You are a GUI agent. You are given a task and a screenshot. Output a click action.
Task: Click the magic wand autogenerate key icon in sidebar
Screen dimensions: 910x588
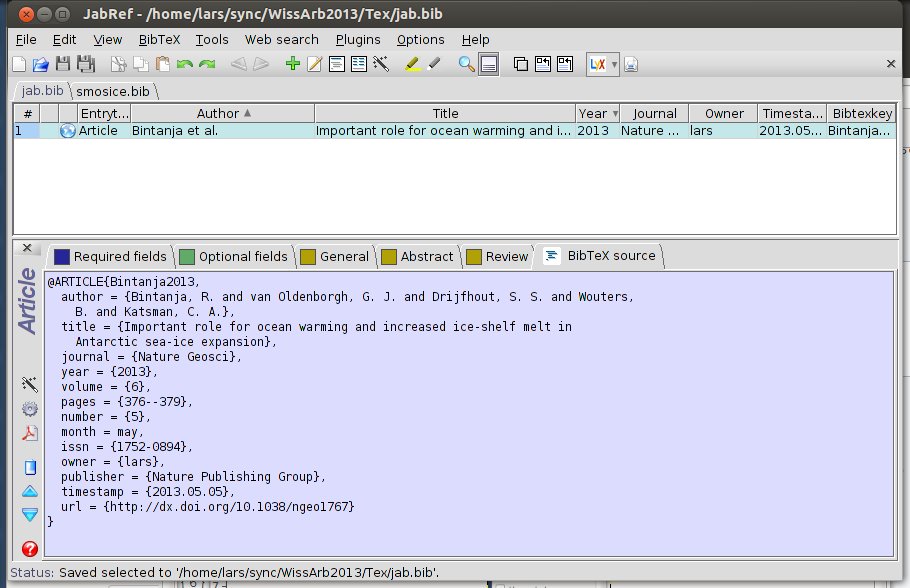[x=30, y=384]
